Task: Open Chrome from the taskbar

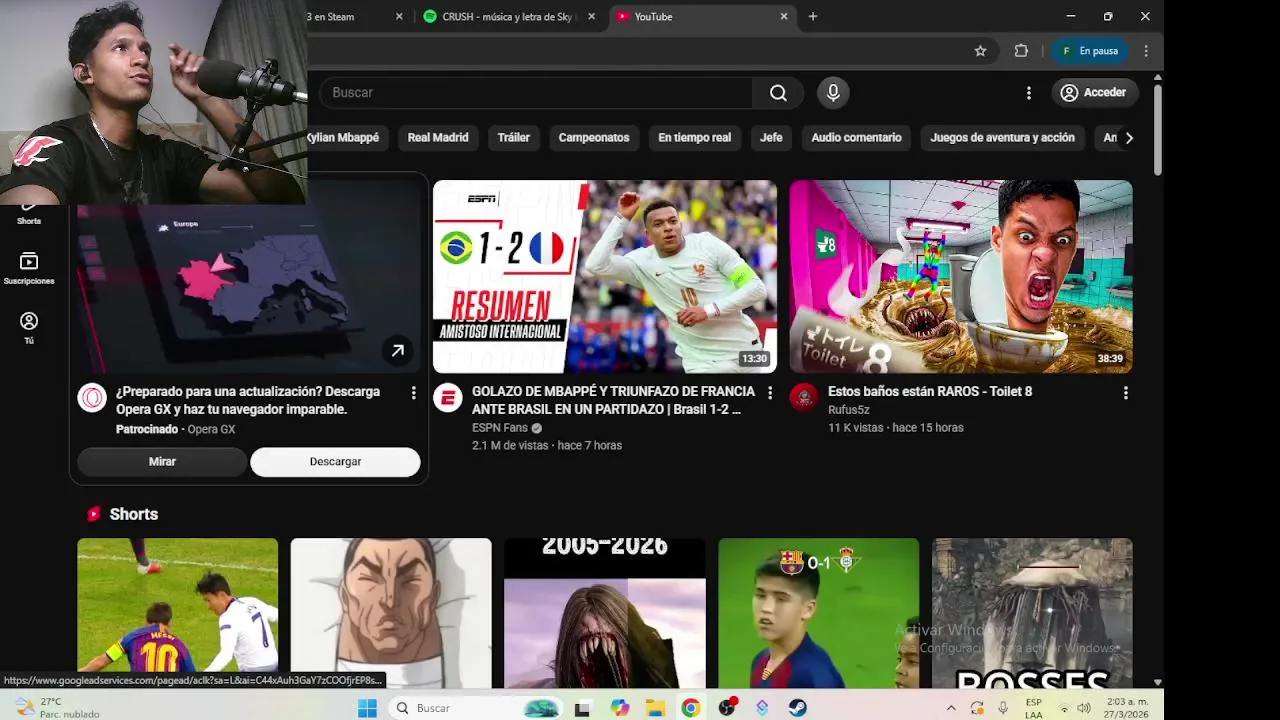Action: (691, 708)
